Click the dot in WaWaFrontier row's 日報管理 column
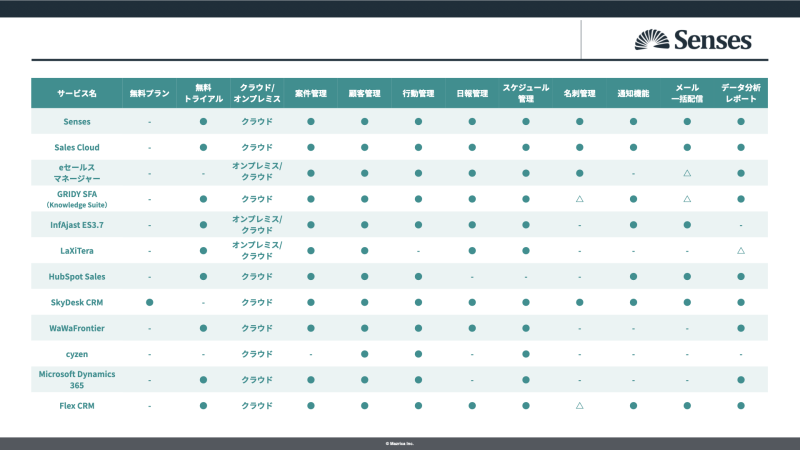800x450 pixels. pos(472,328)
